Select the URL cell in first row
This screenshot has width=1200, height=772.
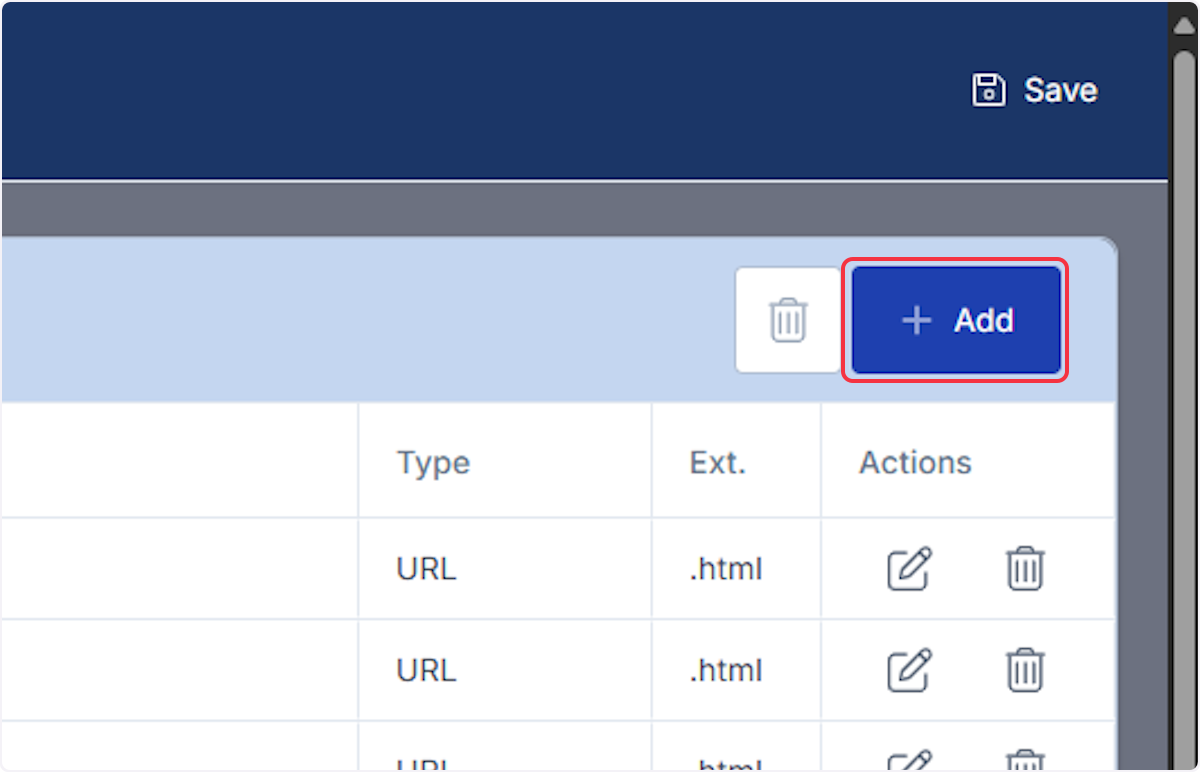(x=505, y=569)
